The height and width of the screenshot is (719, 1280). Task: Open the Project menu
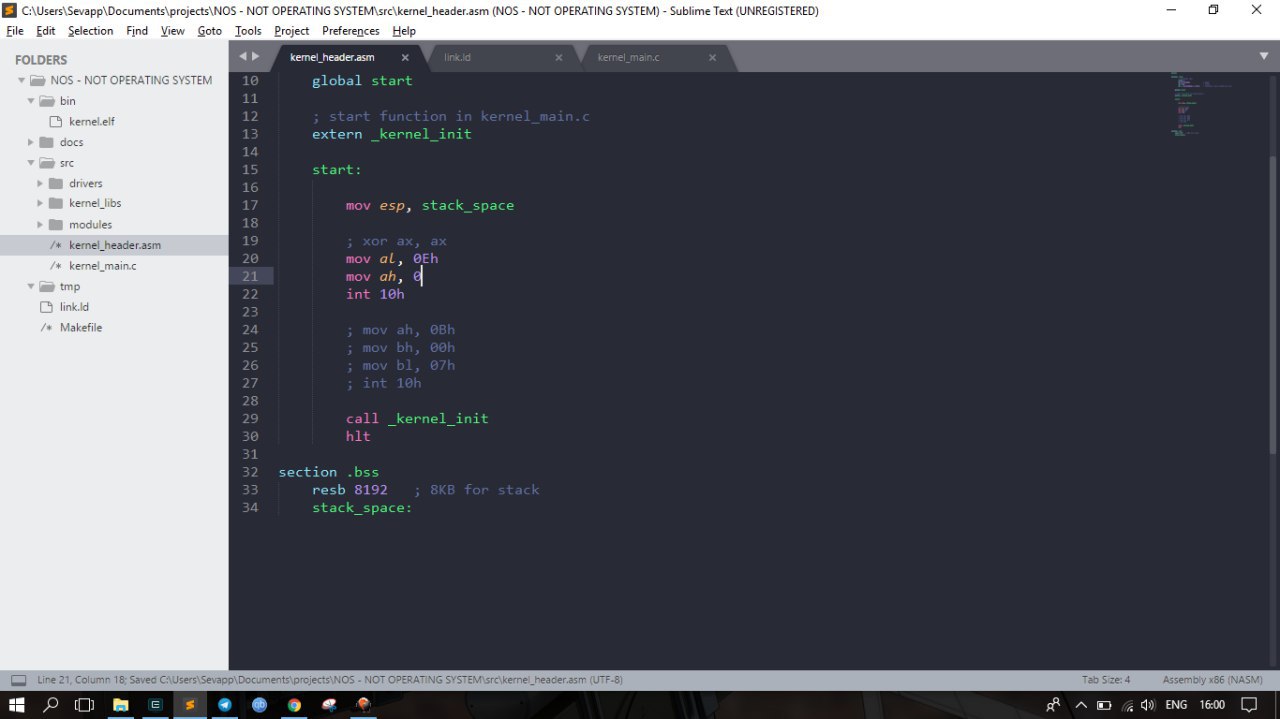pos(292,31)
